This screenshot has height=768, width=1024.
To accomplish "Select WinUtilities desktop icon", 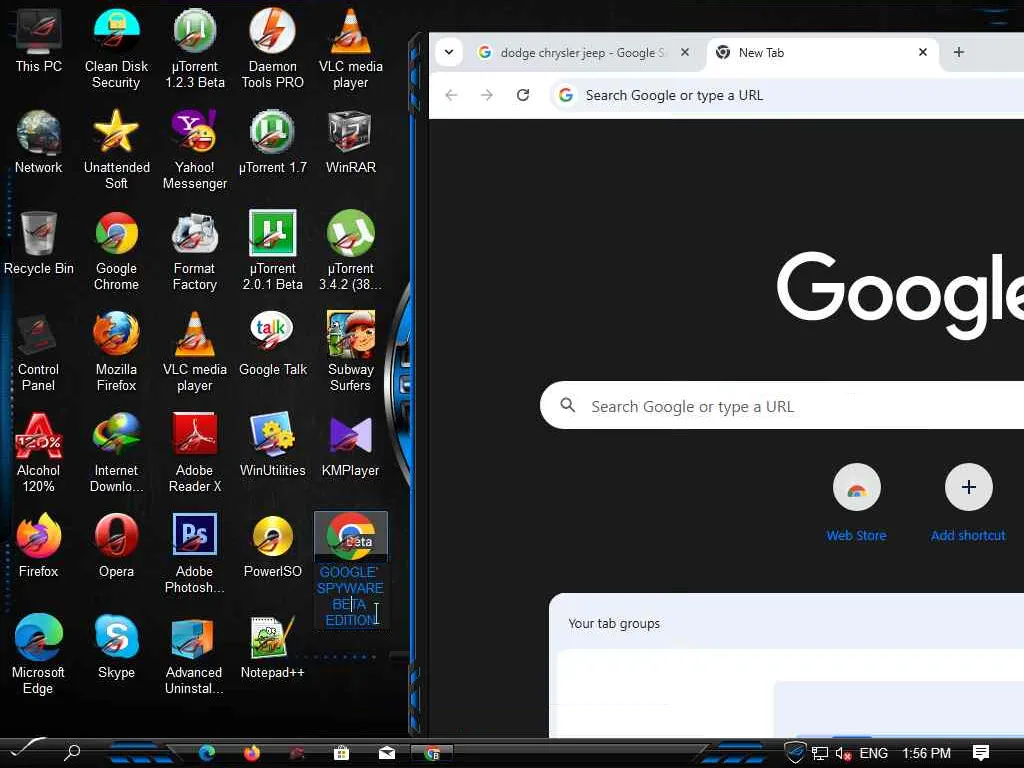I will point(272,444).
